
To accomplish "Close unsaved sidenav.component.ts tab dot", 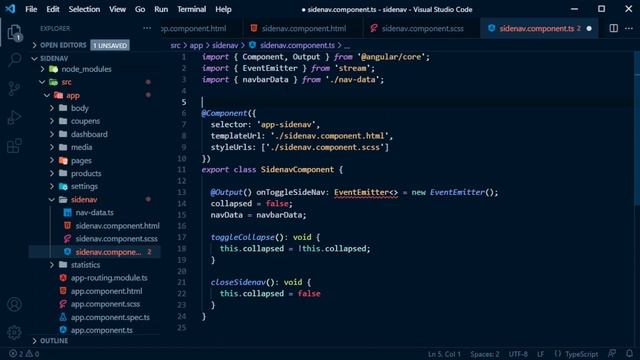I will [x=589, y=28].
